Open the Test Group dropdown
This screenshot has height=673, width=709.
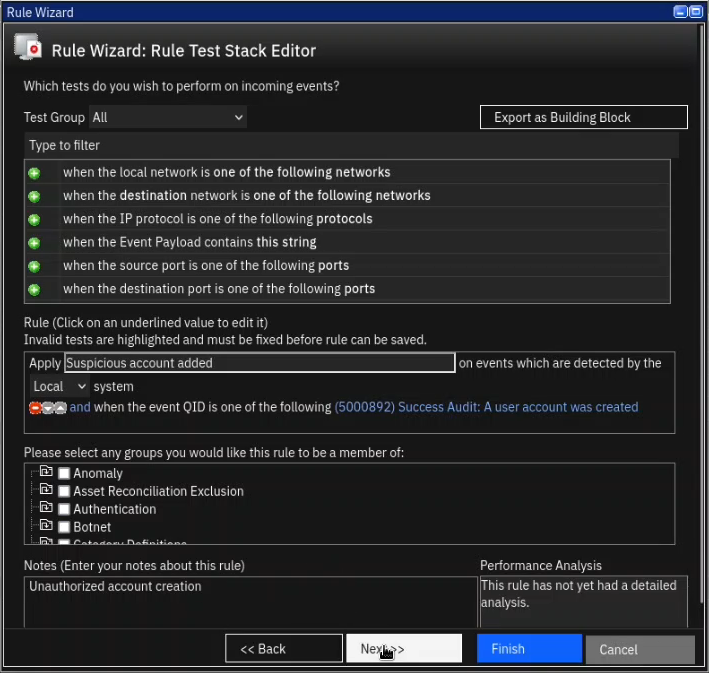pos(167,117)
